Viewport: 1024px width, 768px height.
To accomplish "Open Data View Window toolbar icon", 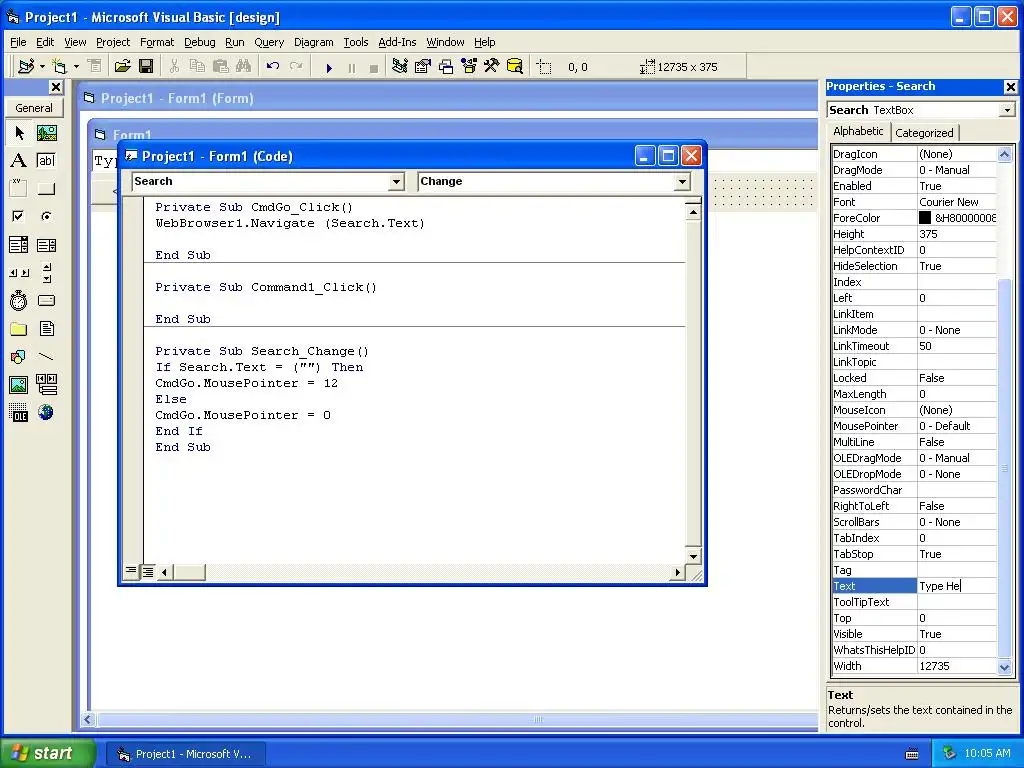I will pos(515,67).
